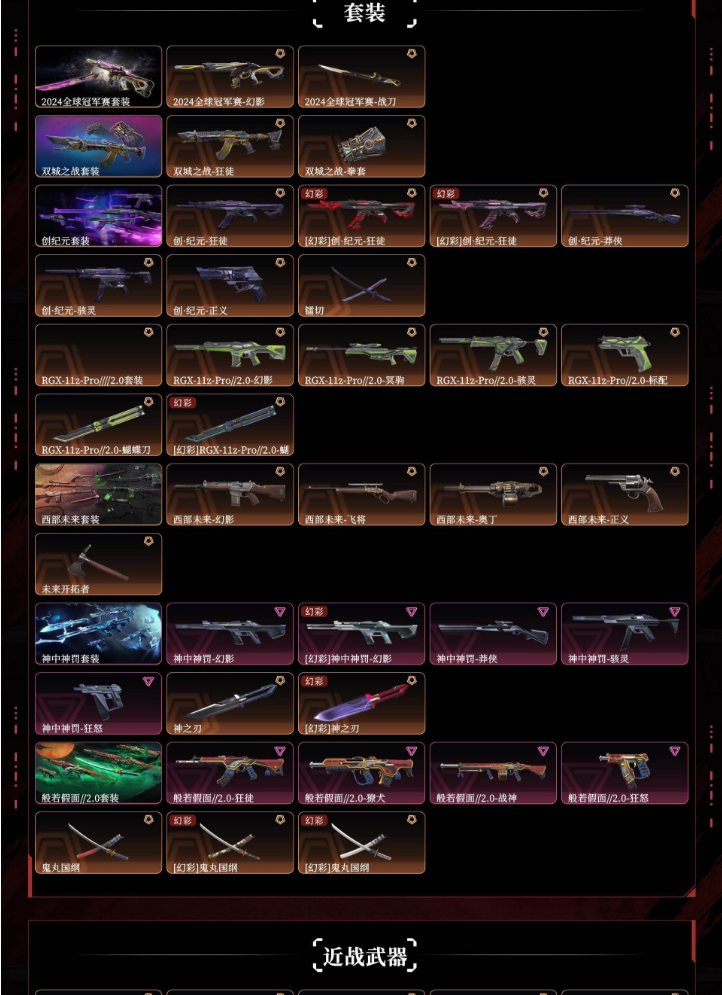
Task: Open the 双城之战-狂徒 rifle card
Action: (x=230, y=146)
